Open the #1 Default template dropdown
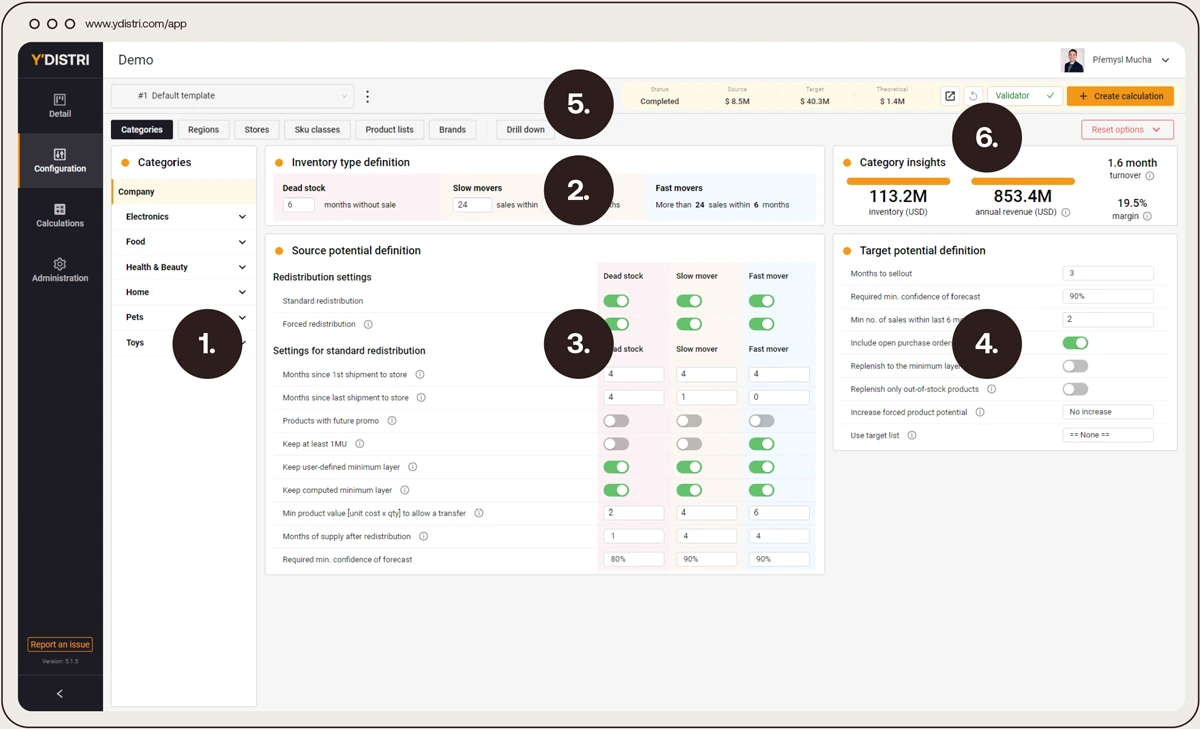The width and height of the screenshot is (1200, 729). coord(232,96)
